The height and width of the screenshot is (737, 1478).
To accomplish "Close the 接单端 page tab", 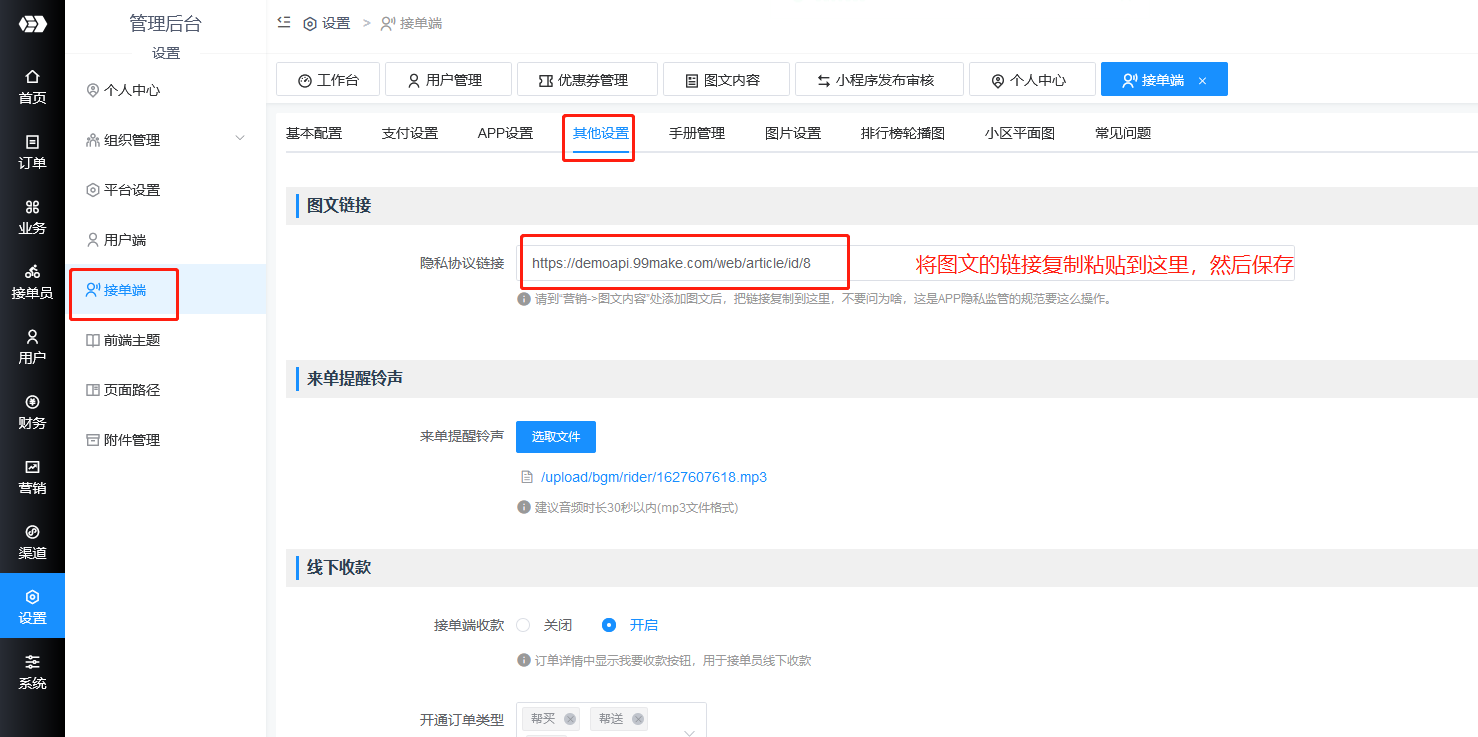I will pos(1202,80).
